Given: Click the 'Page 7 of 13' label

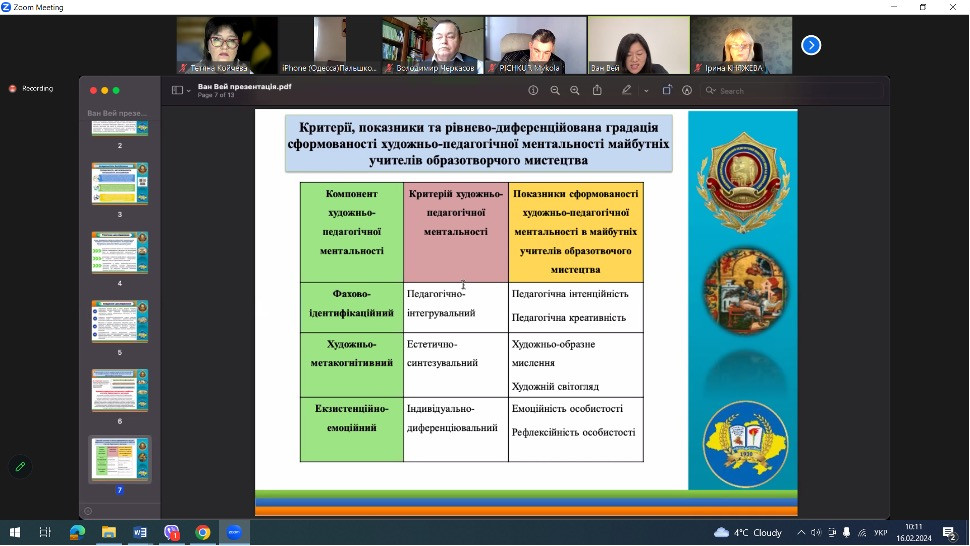Looking at the screenshot, I should click(216, 95).
